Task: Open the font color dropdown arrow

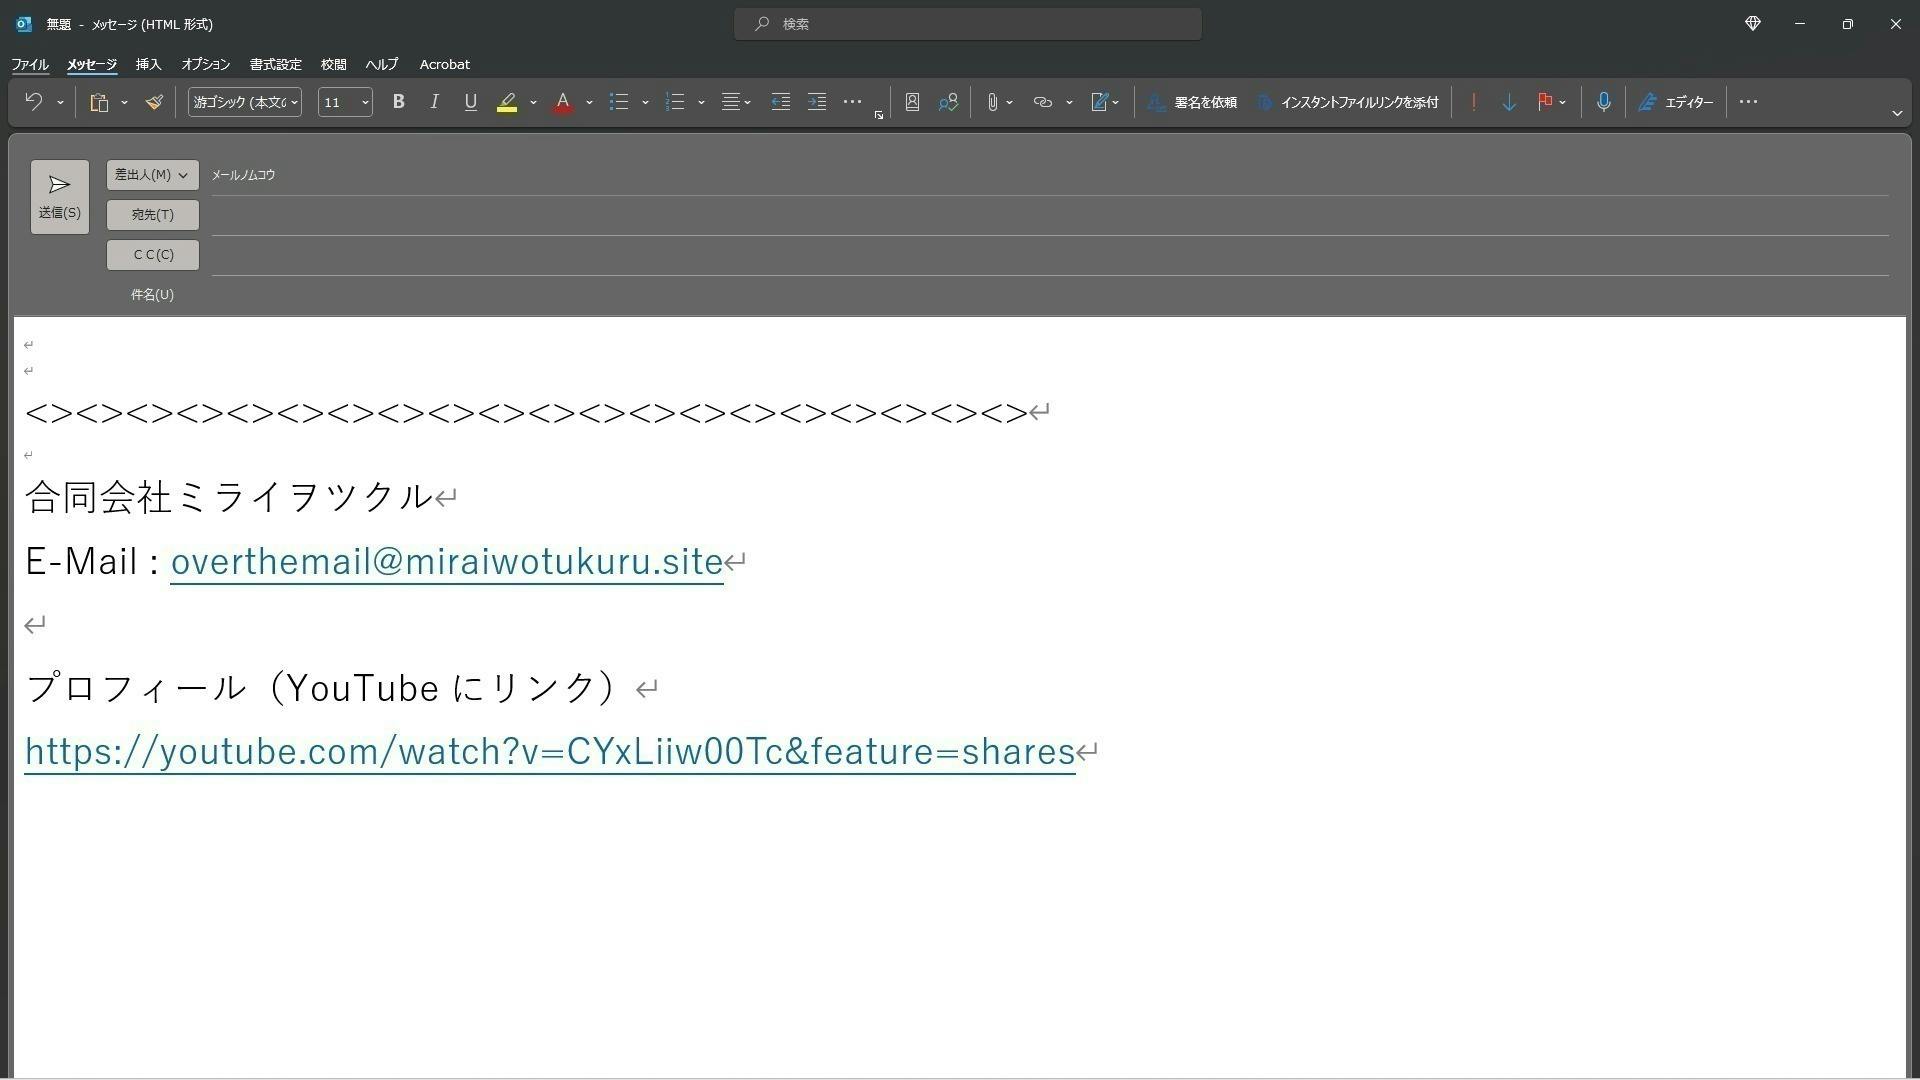Action: 589,102
